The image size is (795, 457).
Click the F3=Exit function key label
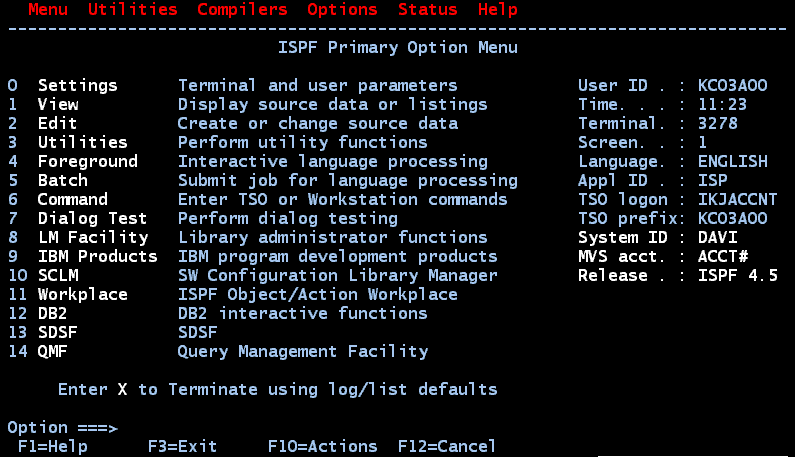(183, 446)
